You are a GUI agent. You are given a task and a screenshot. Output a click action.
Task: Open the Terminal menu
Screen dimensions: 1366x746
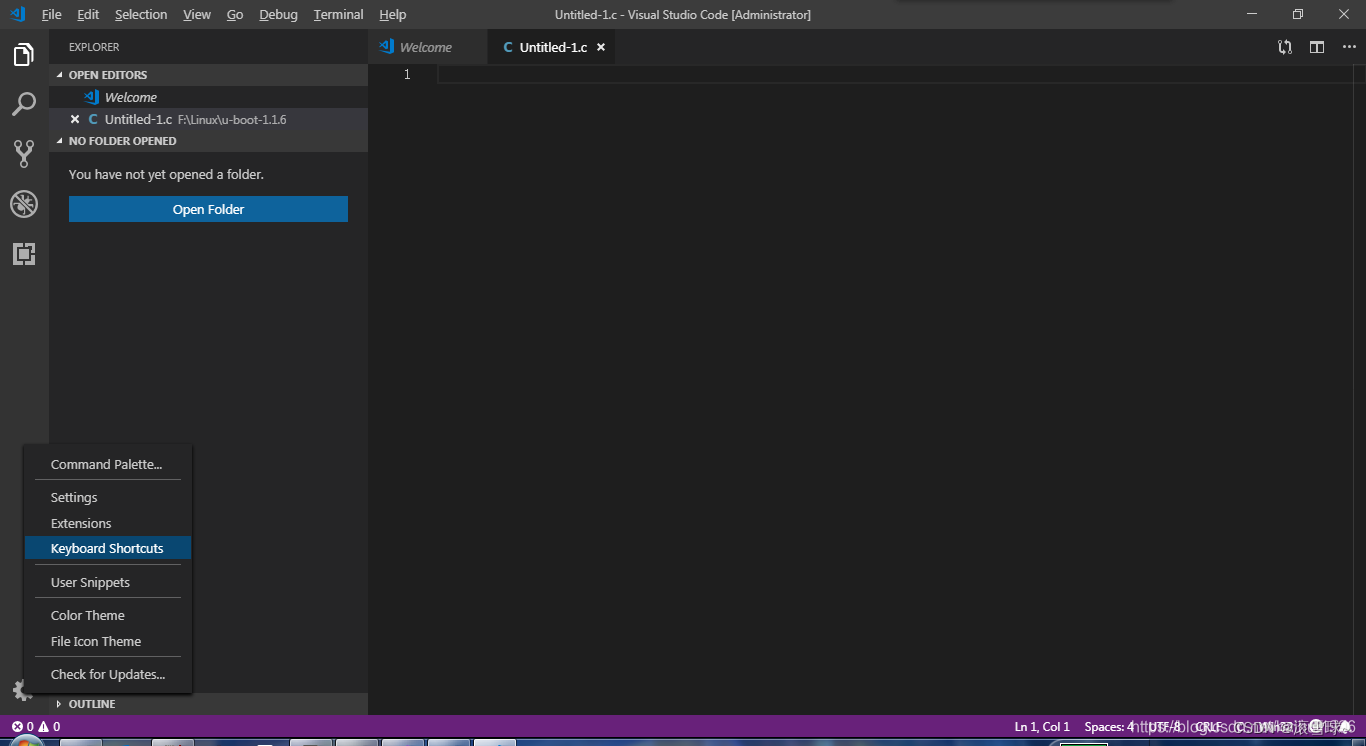pos(338,14)
